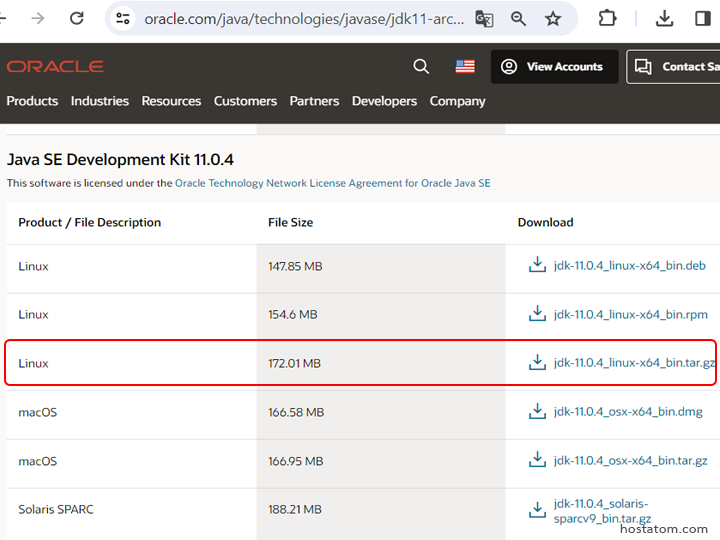The width and height of the screenshot is (720, 540).
Task: Toggle the browser side panel icon
Action: click(x=703, y=19)
